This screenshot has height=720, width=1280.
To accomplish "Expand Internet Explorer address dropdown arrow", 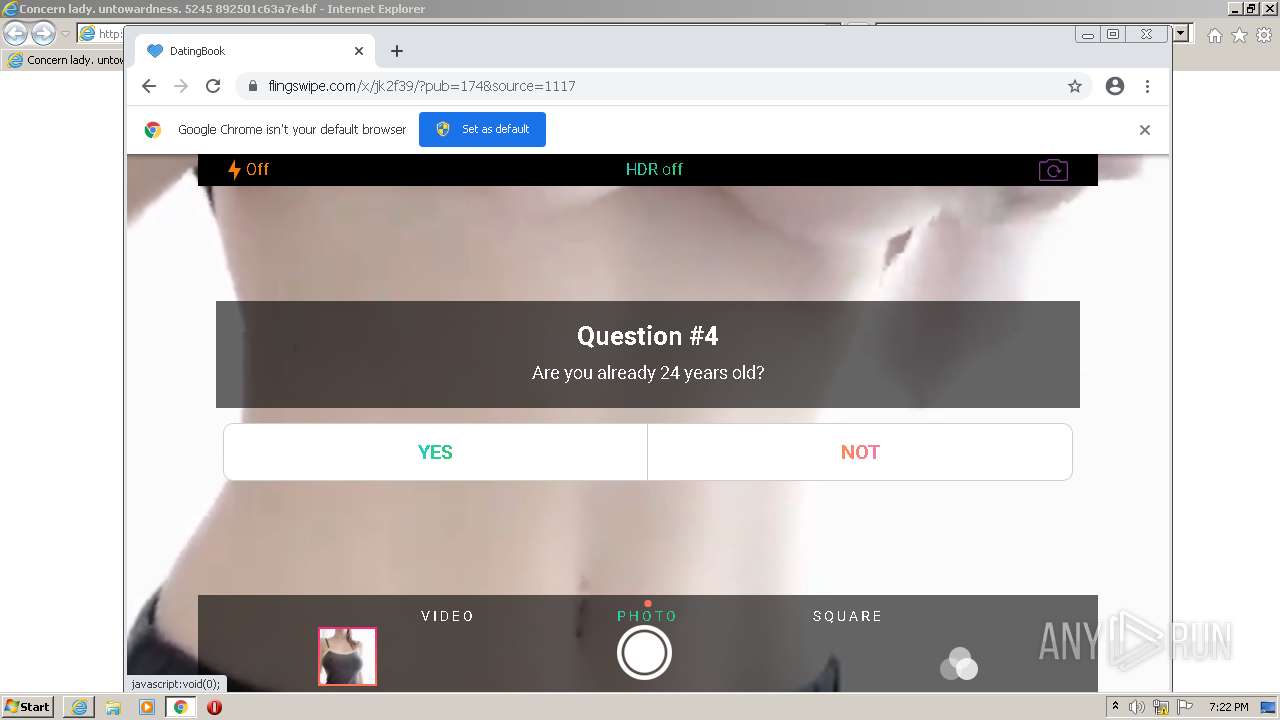I will 1181,33.
